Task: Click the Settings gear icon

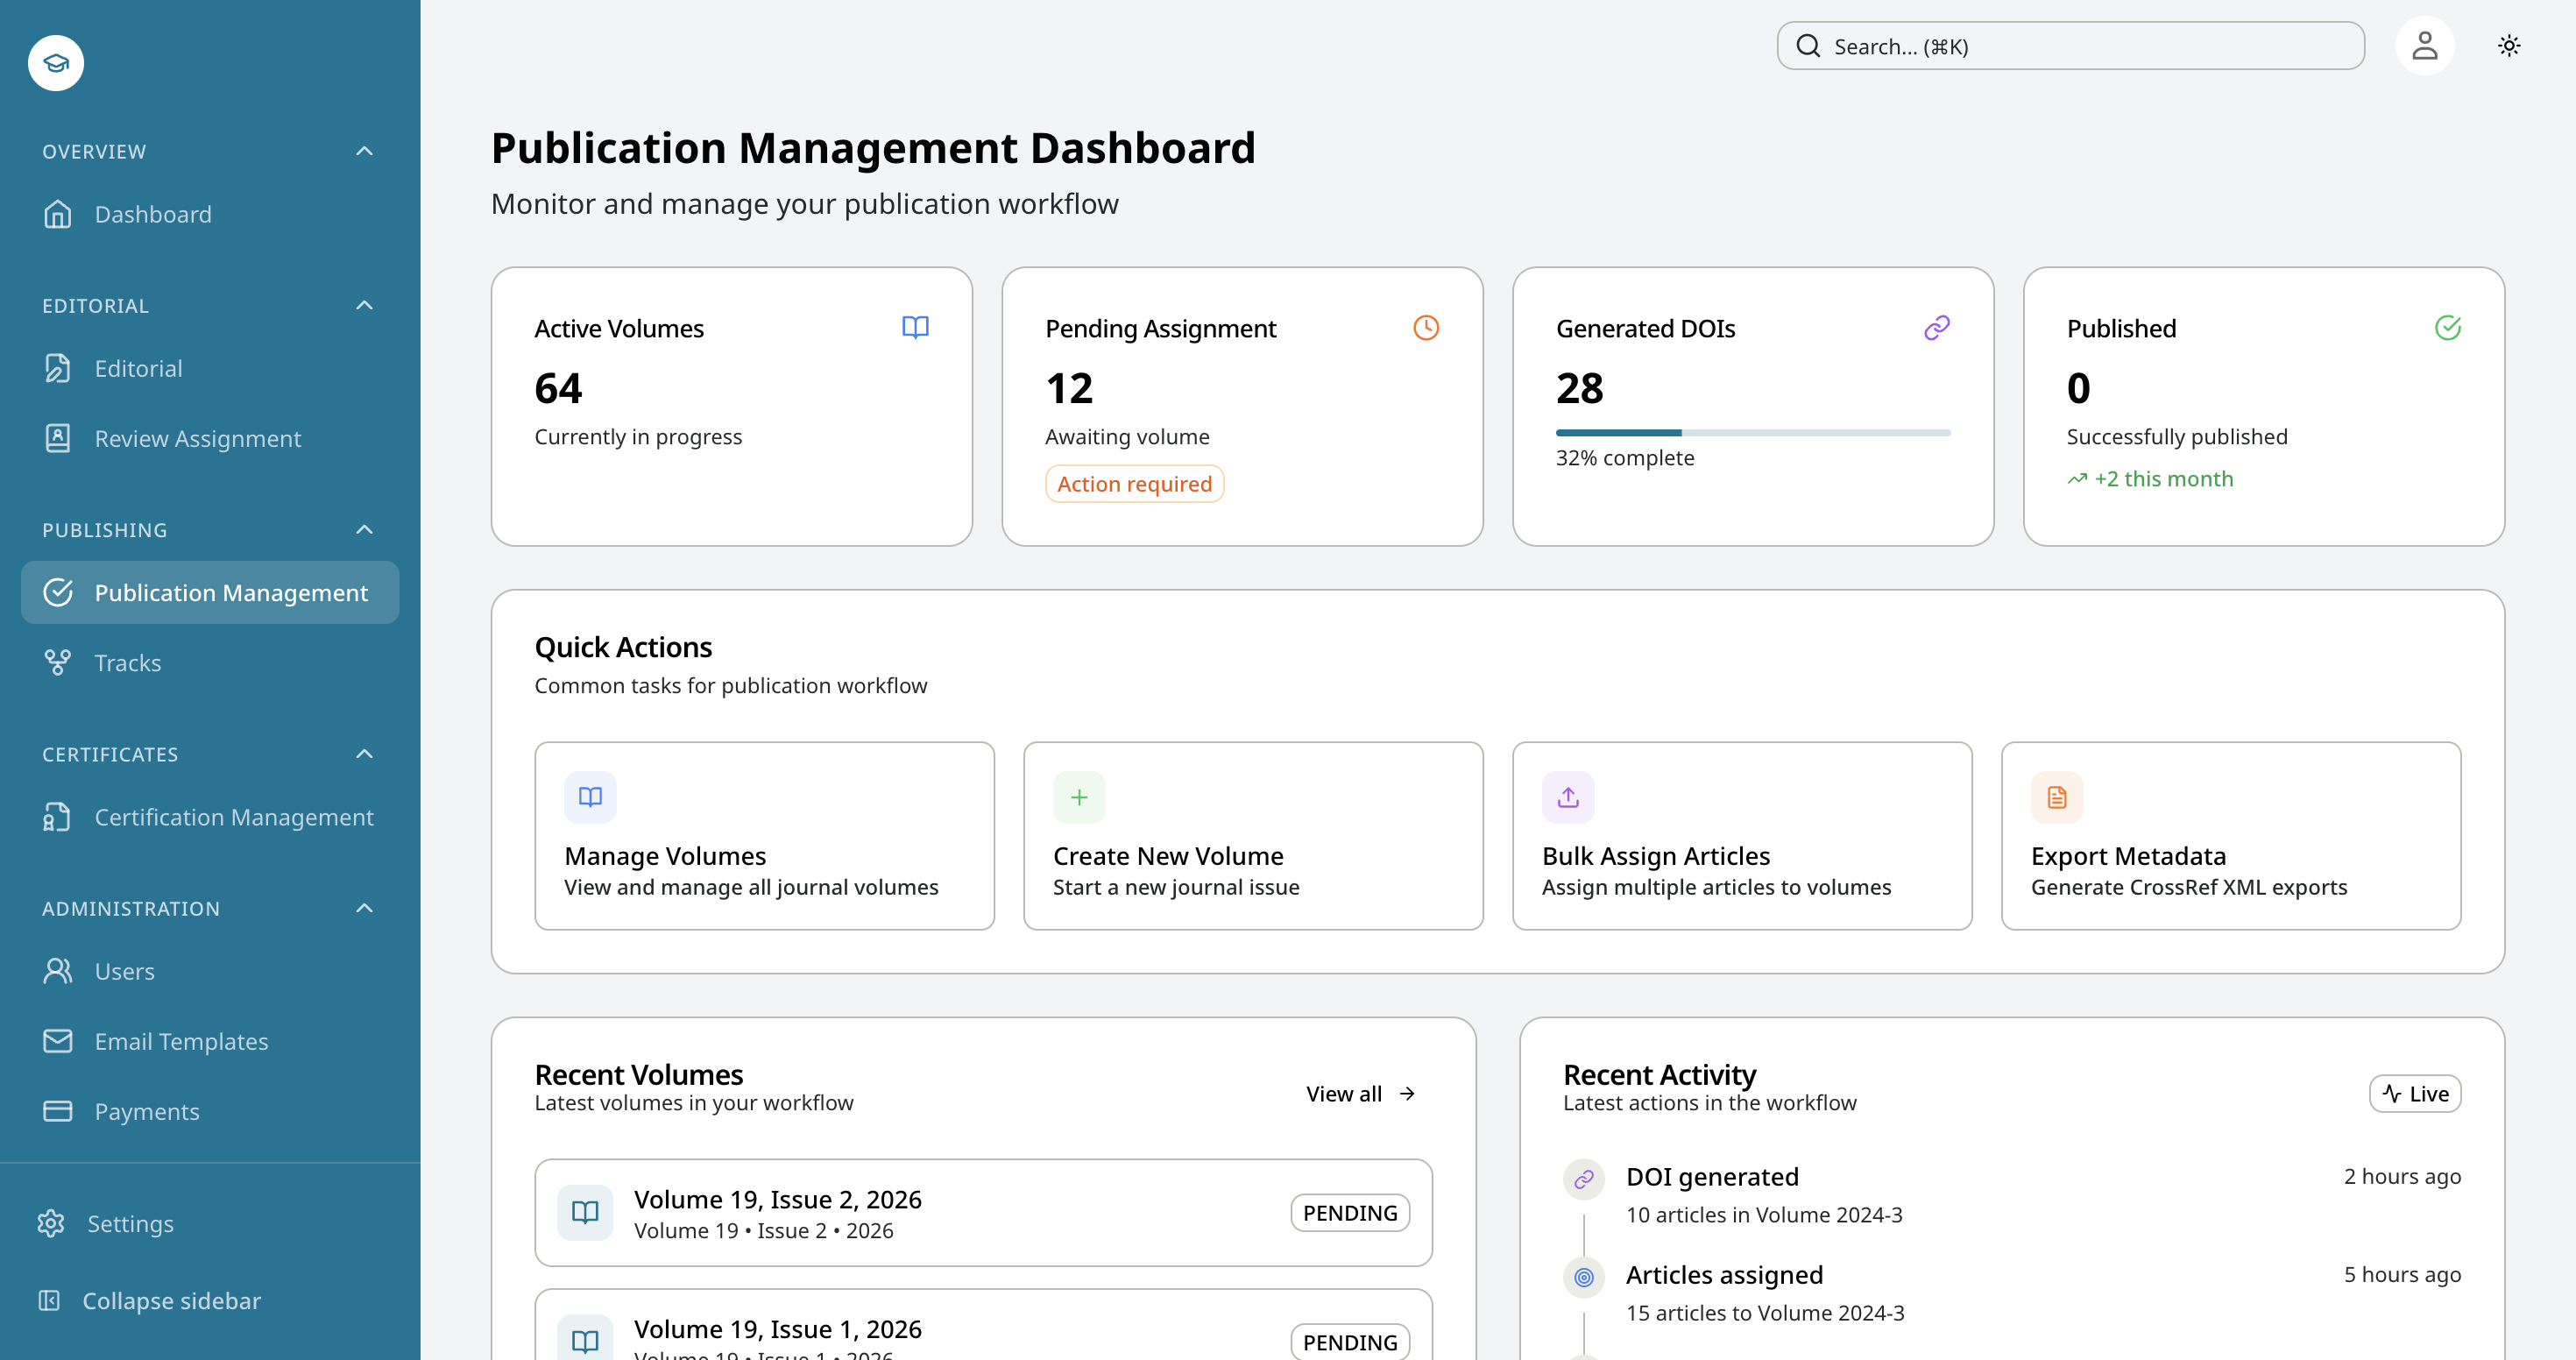Action: [x=51, y=1223]
